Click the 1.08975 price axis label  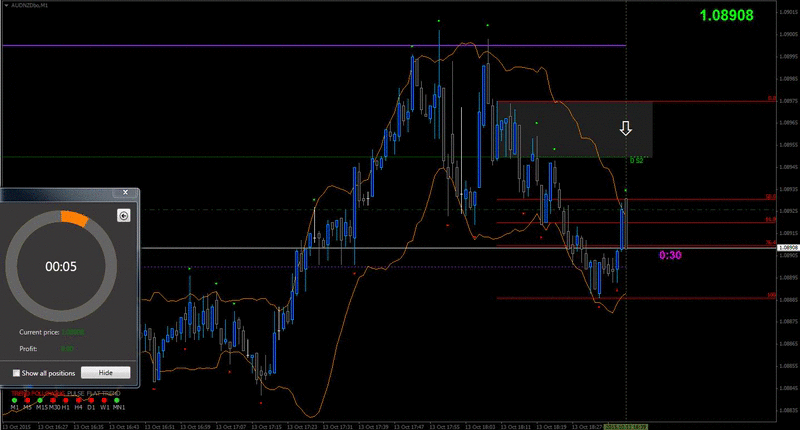[788, 100]
